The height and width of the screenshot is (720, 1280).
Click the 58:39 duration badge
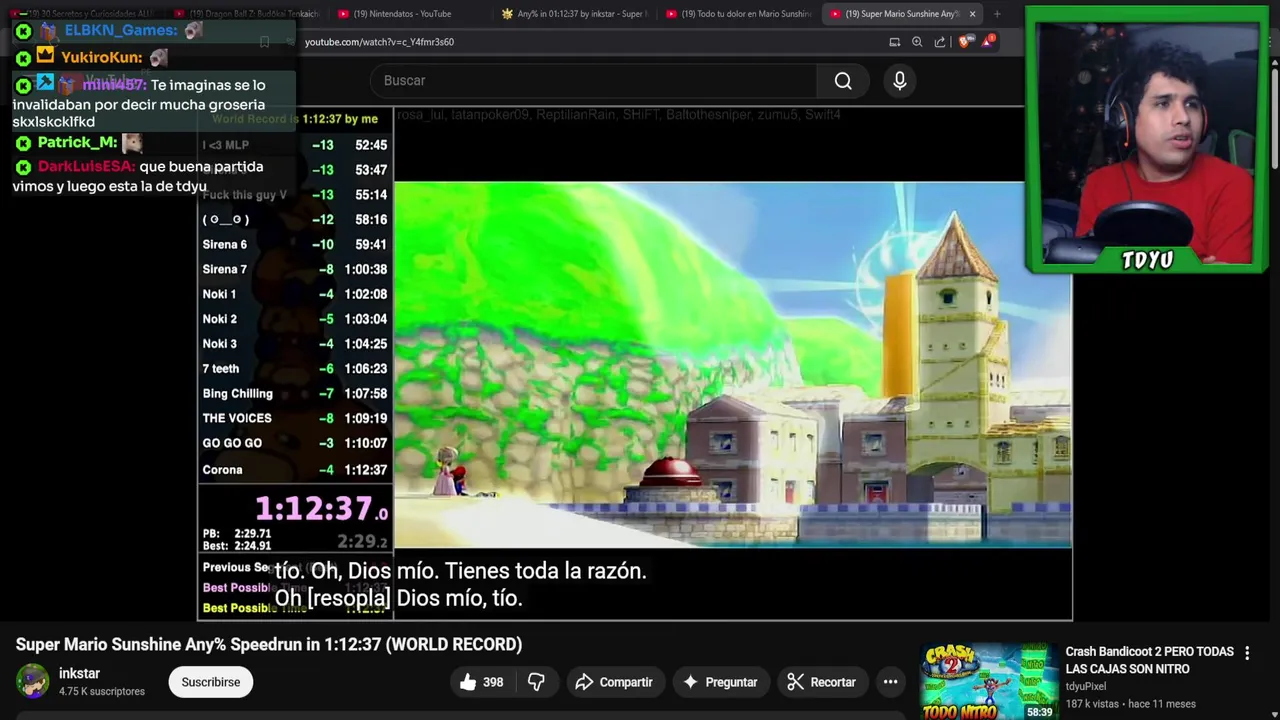[1039, 712]
